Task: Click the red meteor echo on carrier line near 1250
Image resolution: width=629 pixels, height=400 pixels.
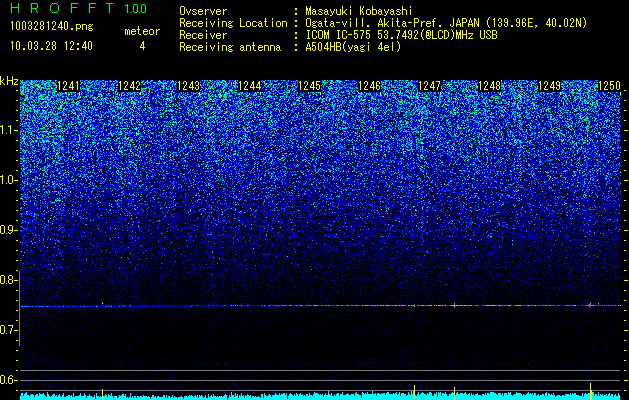Action: [590, 306]
